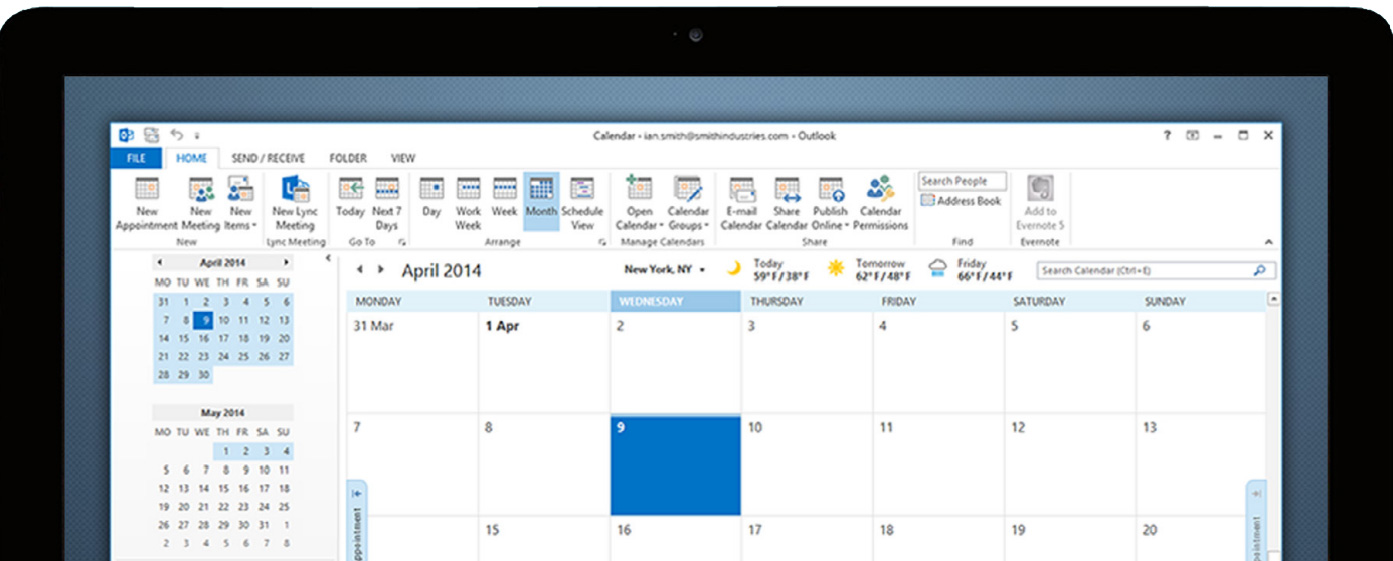The height and width of the screenshot is (561, 1393).
Task: Select the 1 Apr day cell
Action: [x=544, y=362]
